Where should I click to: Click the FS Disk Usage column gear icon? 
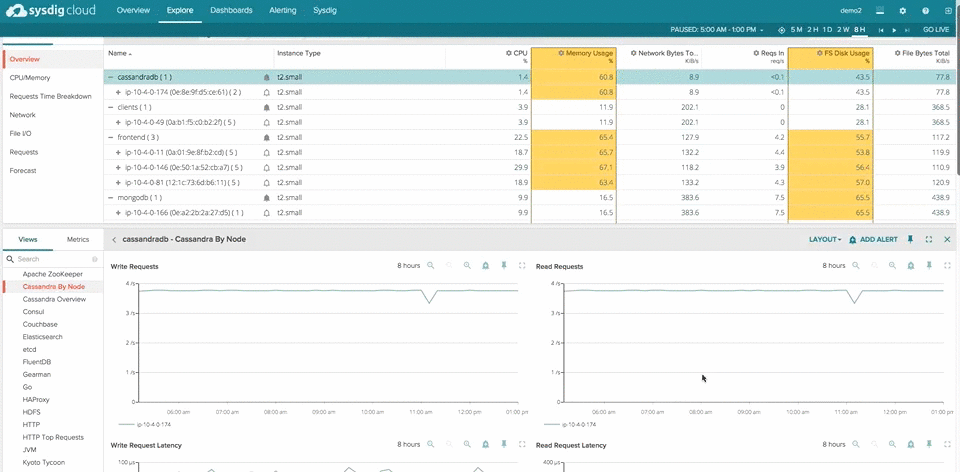click(820, 53)
